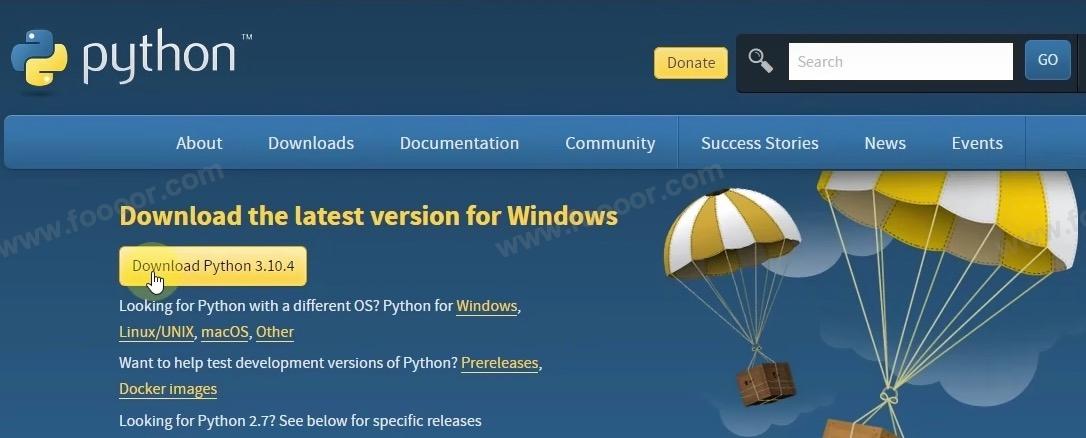Open the About navigation menu
1086x438 pixels.
[199, 143]
